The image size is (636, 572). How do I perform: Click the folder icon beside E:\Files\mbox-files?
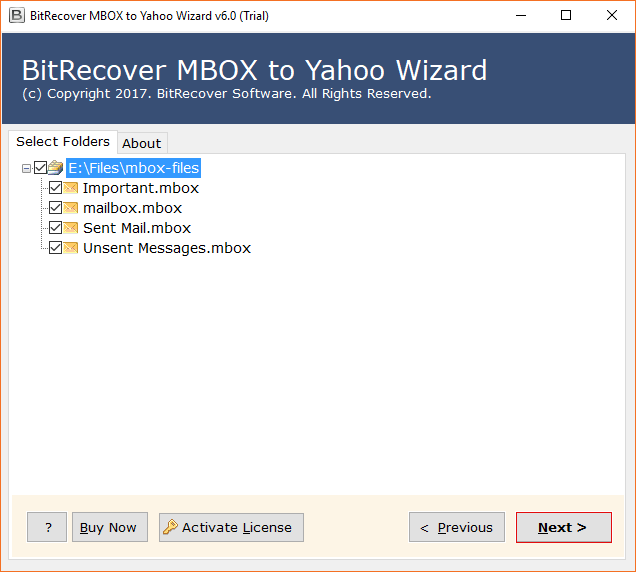56,168
